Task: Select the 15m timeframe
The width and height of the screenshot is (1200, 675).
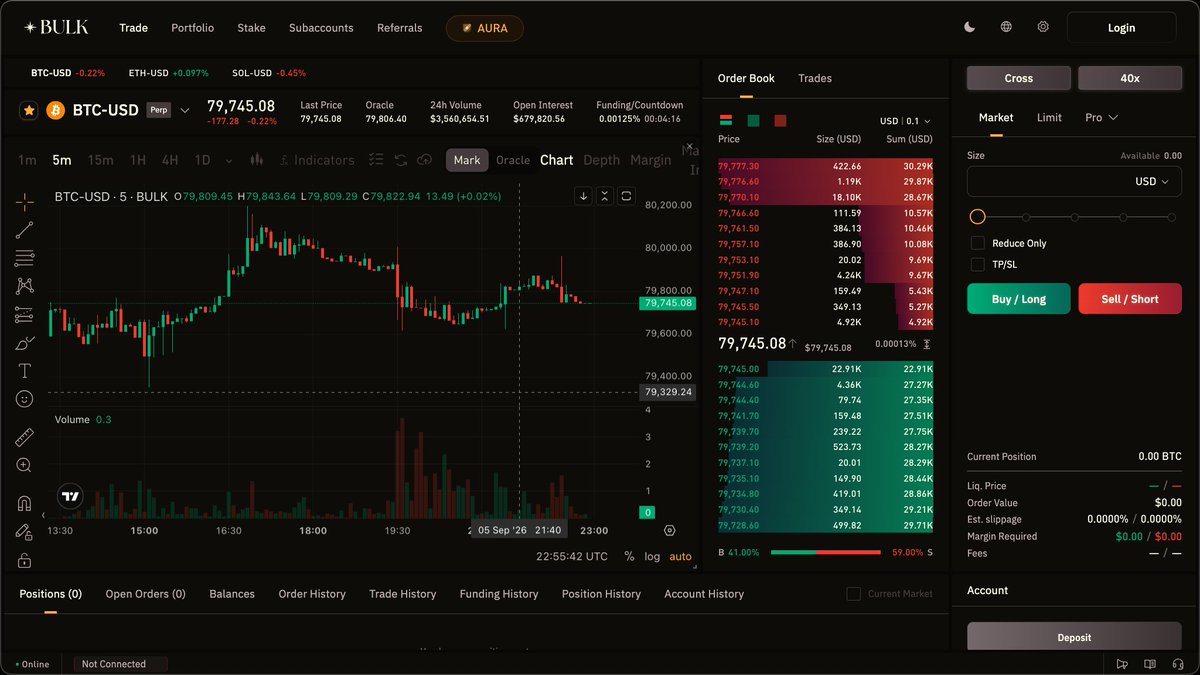Action: click(x=100, y=160)
